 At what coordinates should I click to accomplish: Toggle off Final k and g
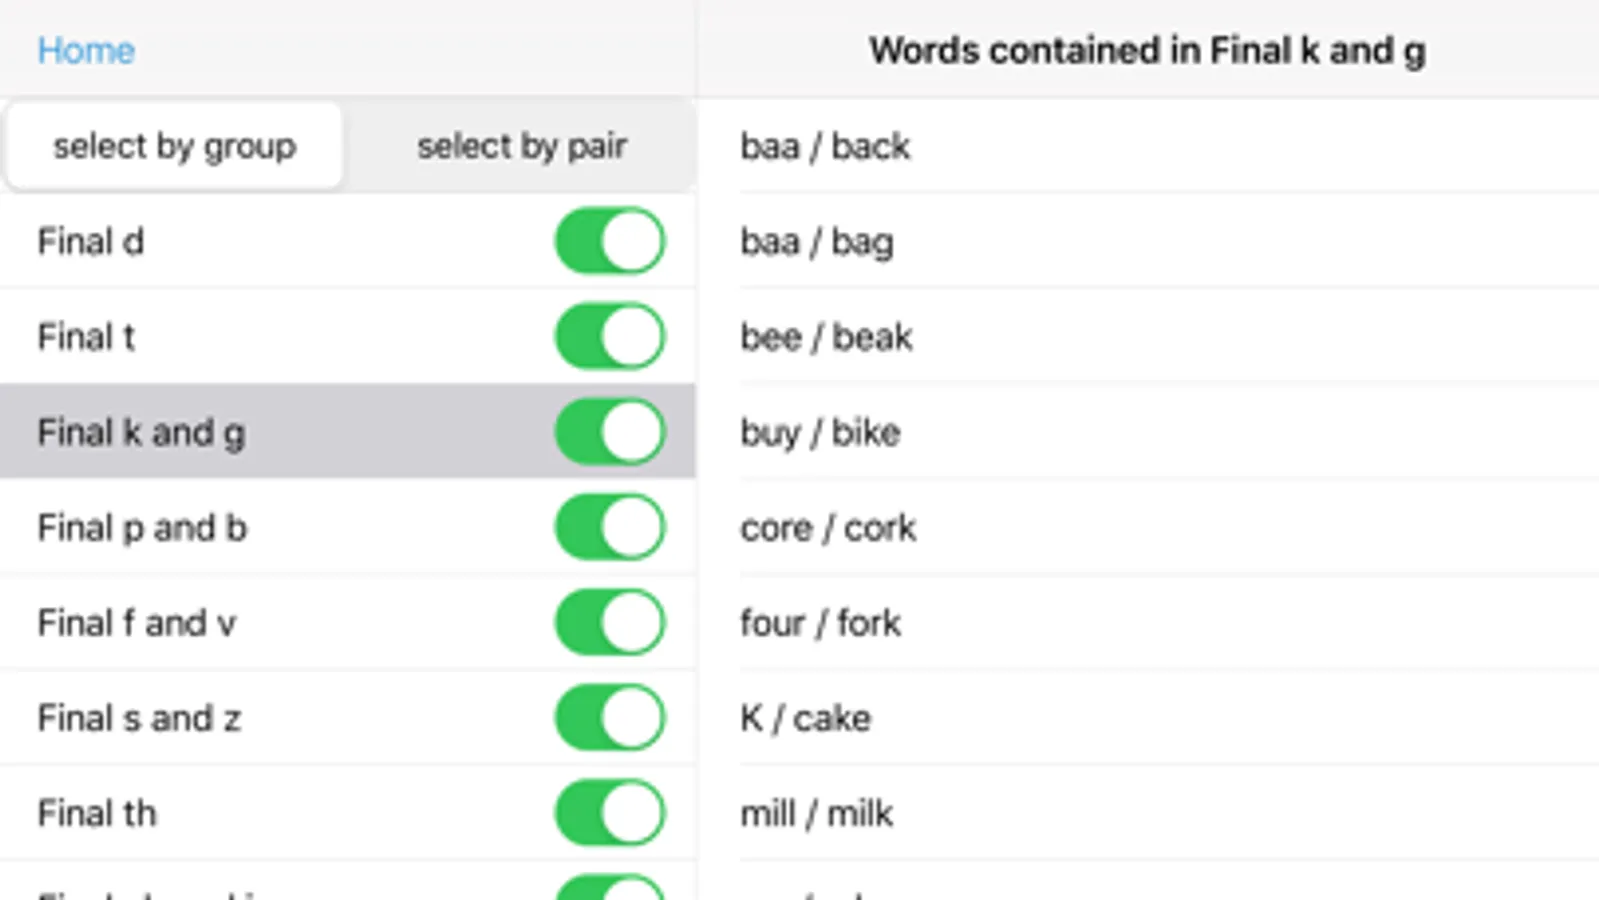coord(609,432)
